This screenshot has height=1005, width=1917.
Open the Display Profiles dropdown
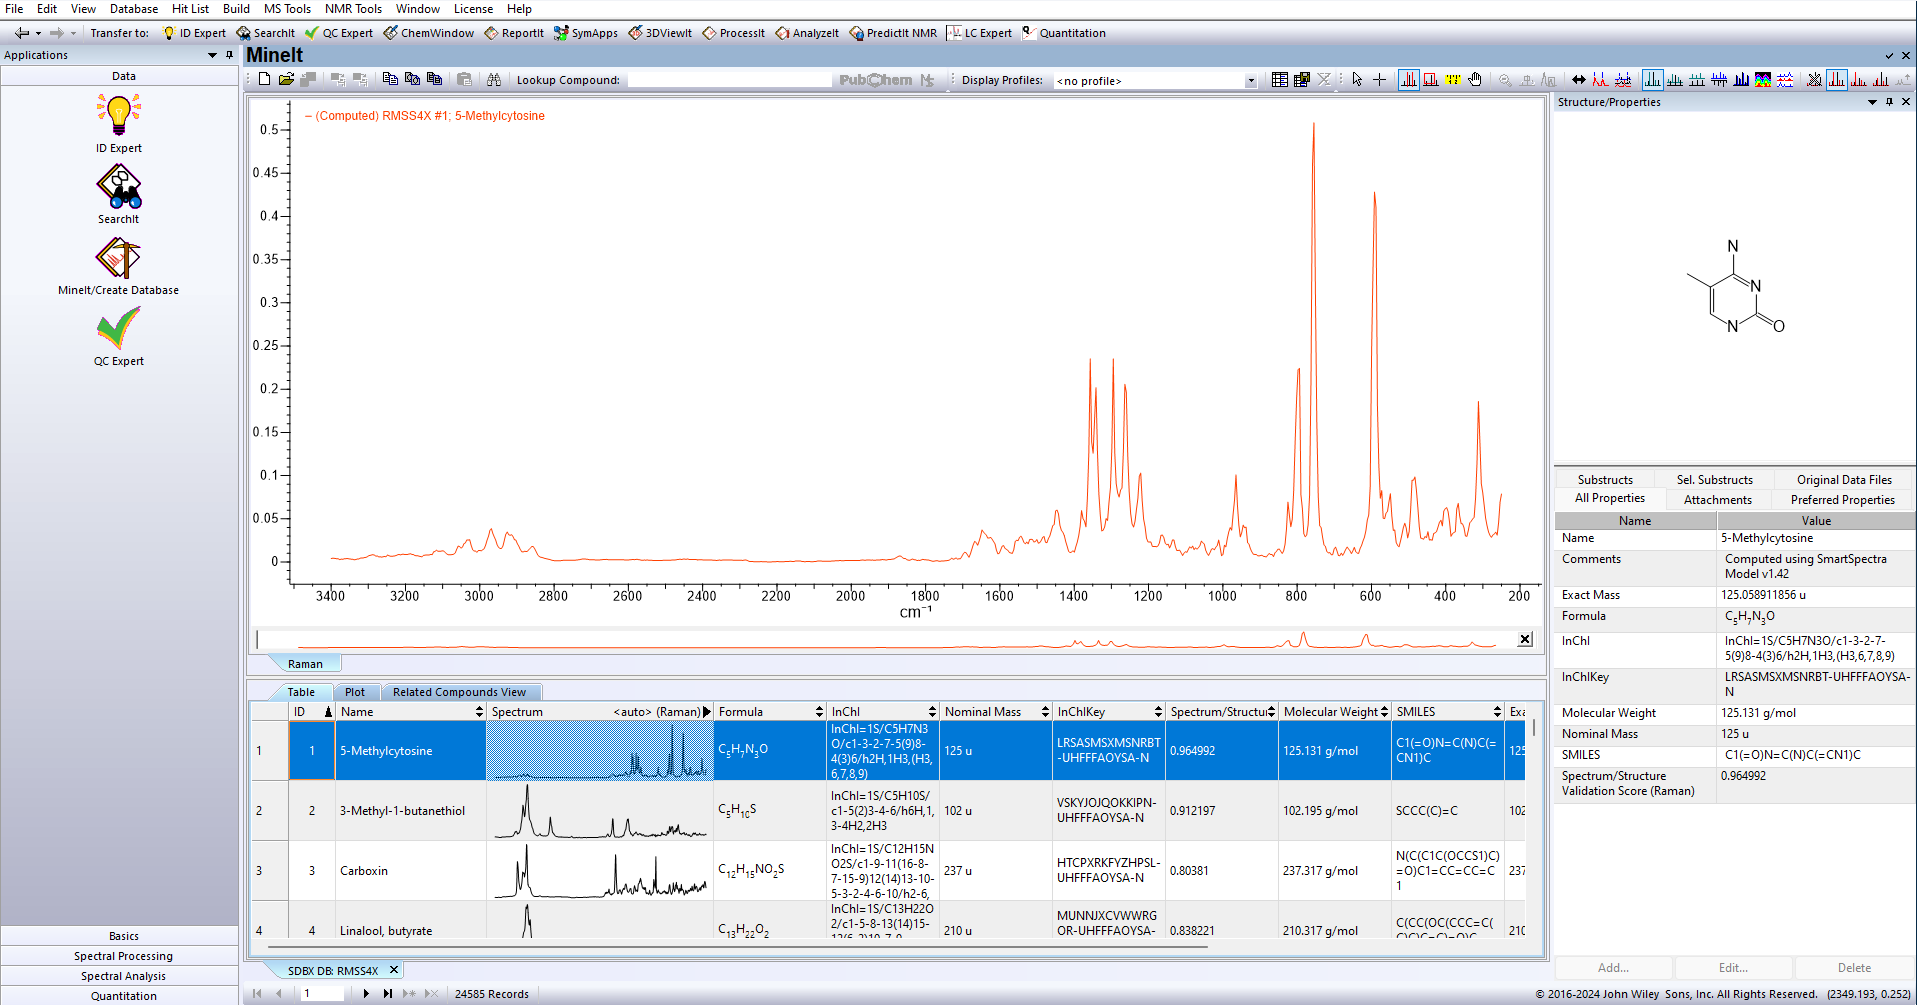[x=1250, y=81]
